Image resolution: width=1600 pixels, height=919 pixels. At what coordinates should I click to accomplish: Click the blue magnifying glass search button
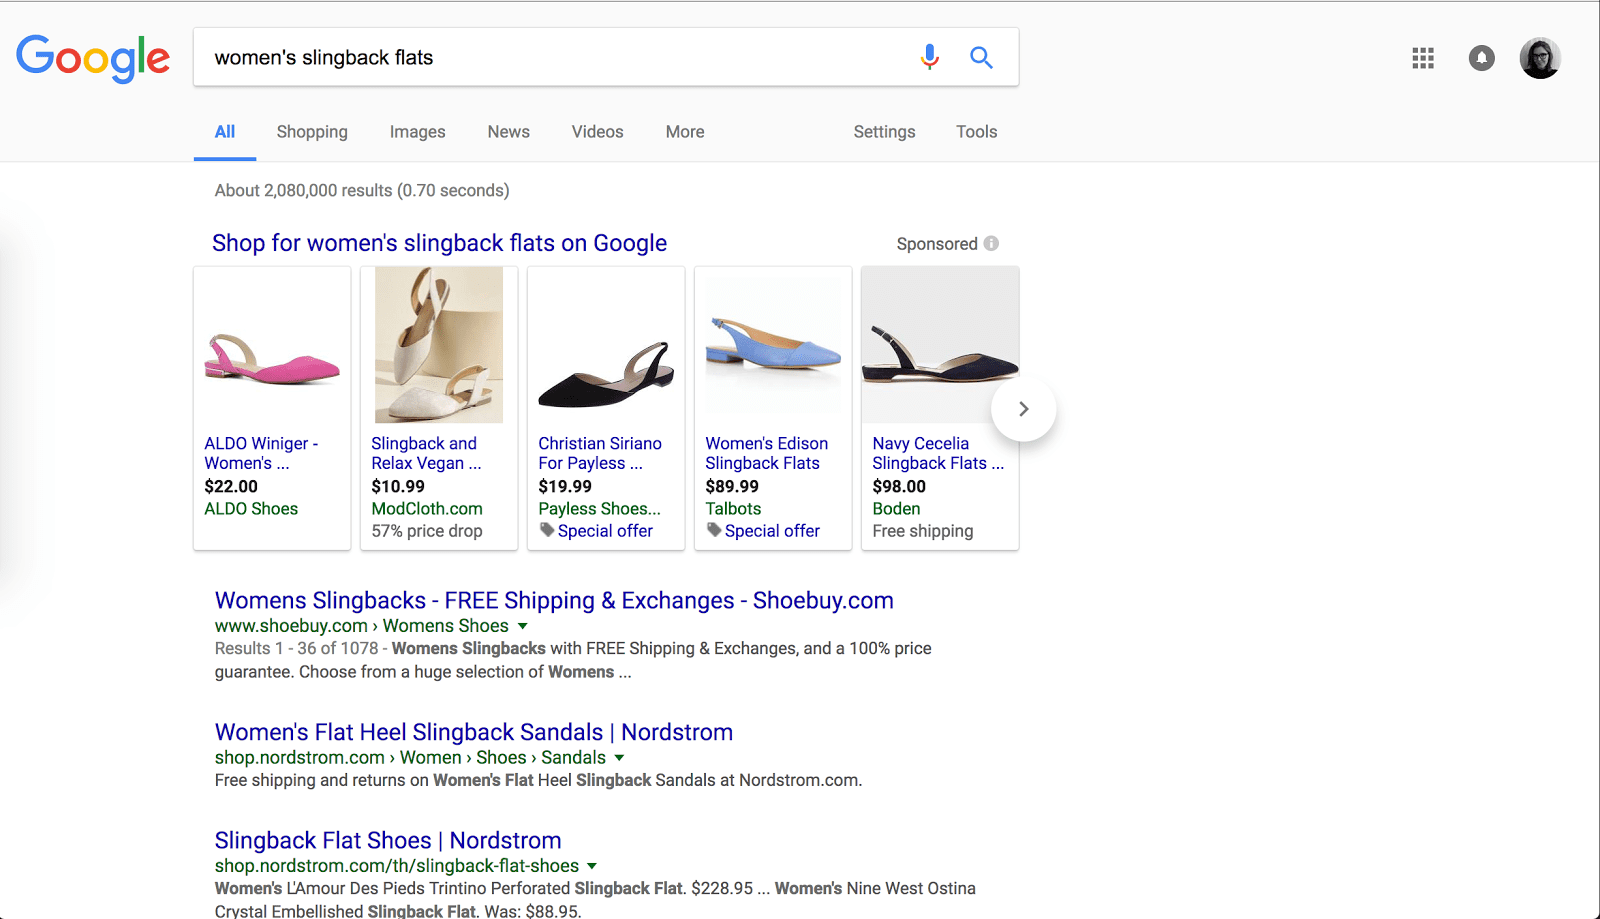[x=981, y=57]
